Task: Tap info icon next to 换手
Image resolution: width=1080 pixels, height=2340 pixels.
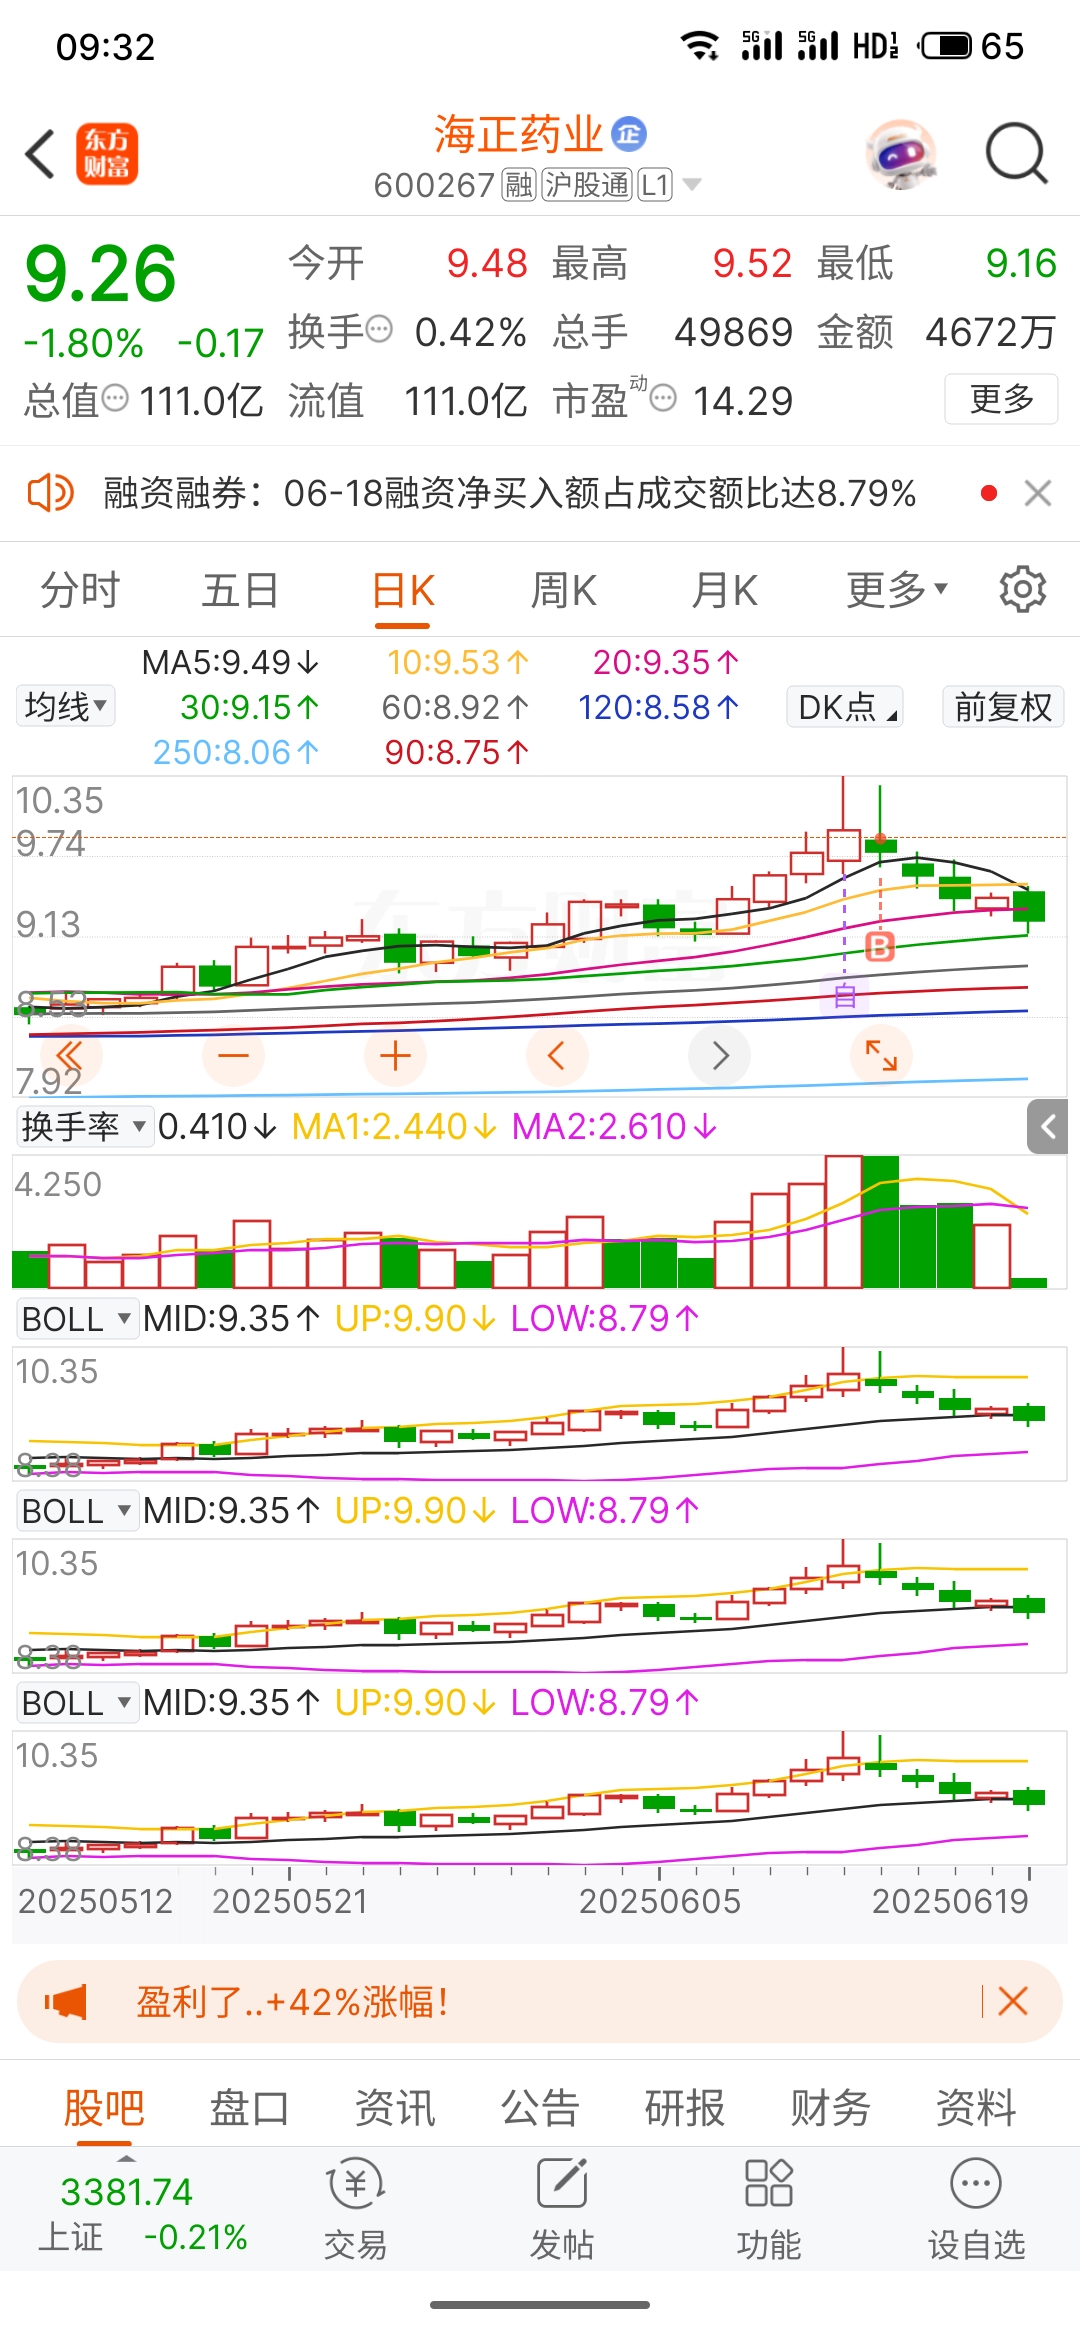Action: coord(379,329)
